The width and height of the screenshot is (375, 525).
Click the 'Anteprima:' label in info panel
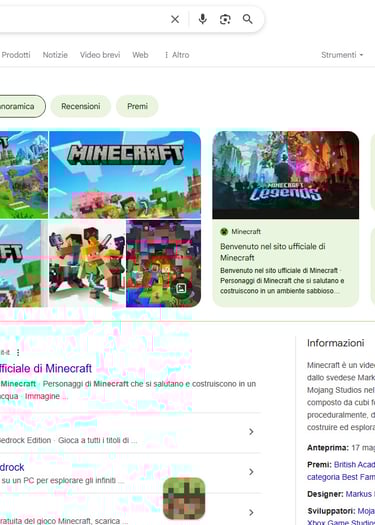coord(328,448)
